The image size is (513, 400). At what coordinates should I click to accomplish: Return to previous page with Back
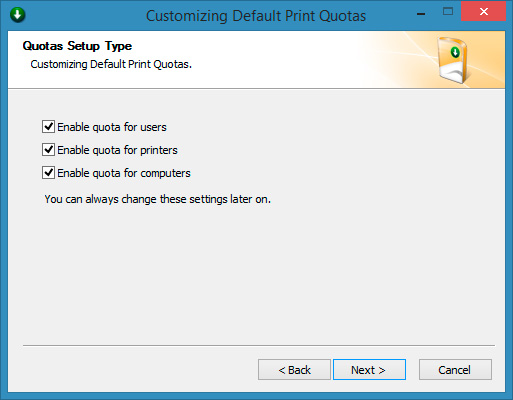pos(294,369)
